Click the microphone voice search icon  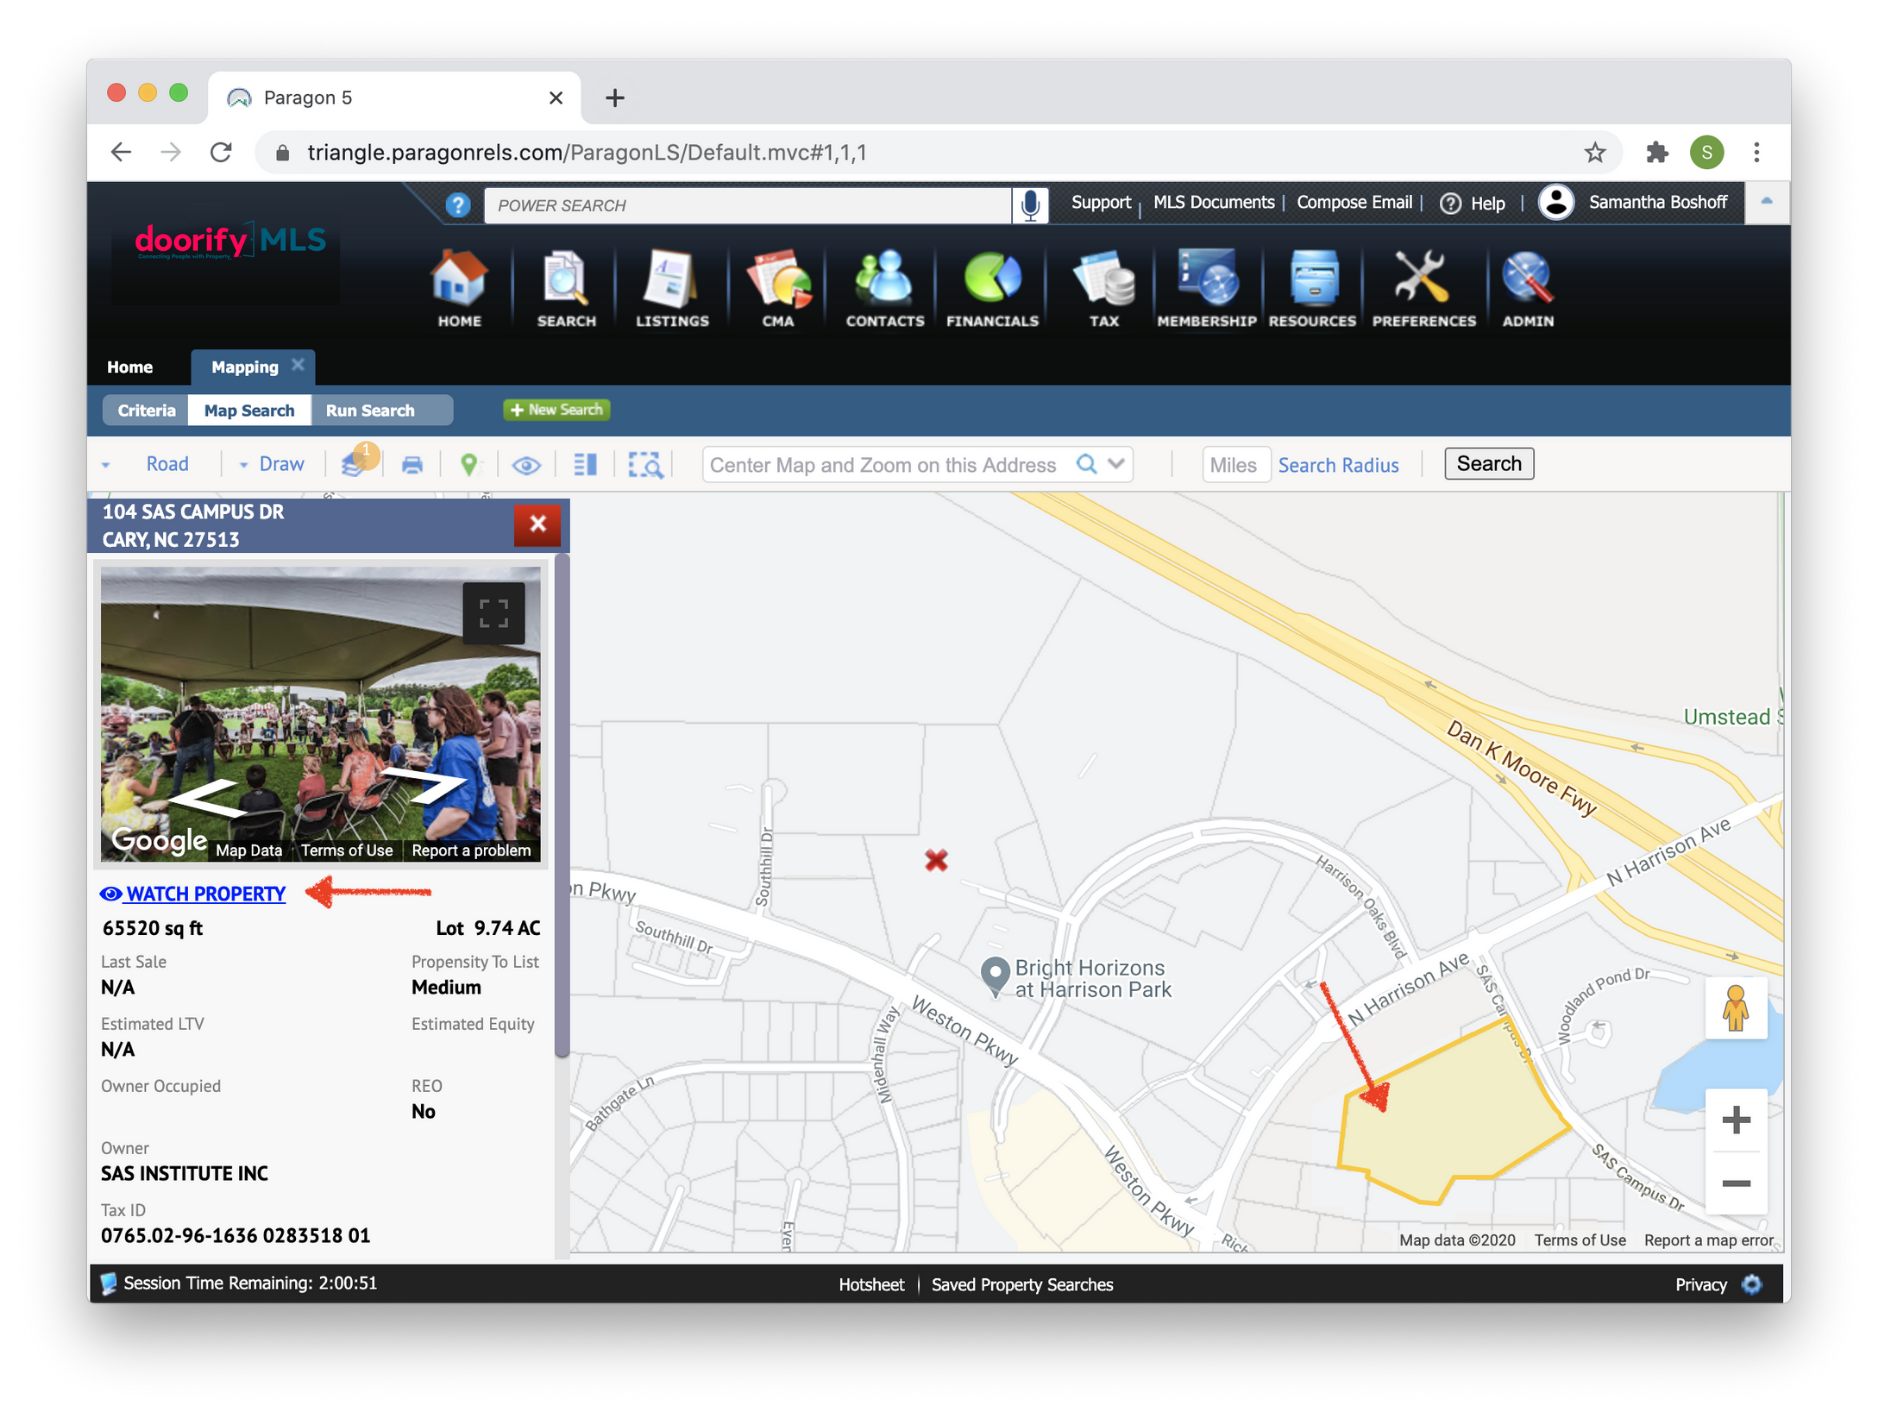[x=1030, y=204]
